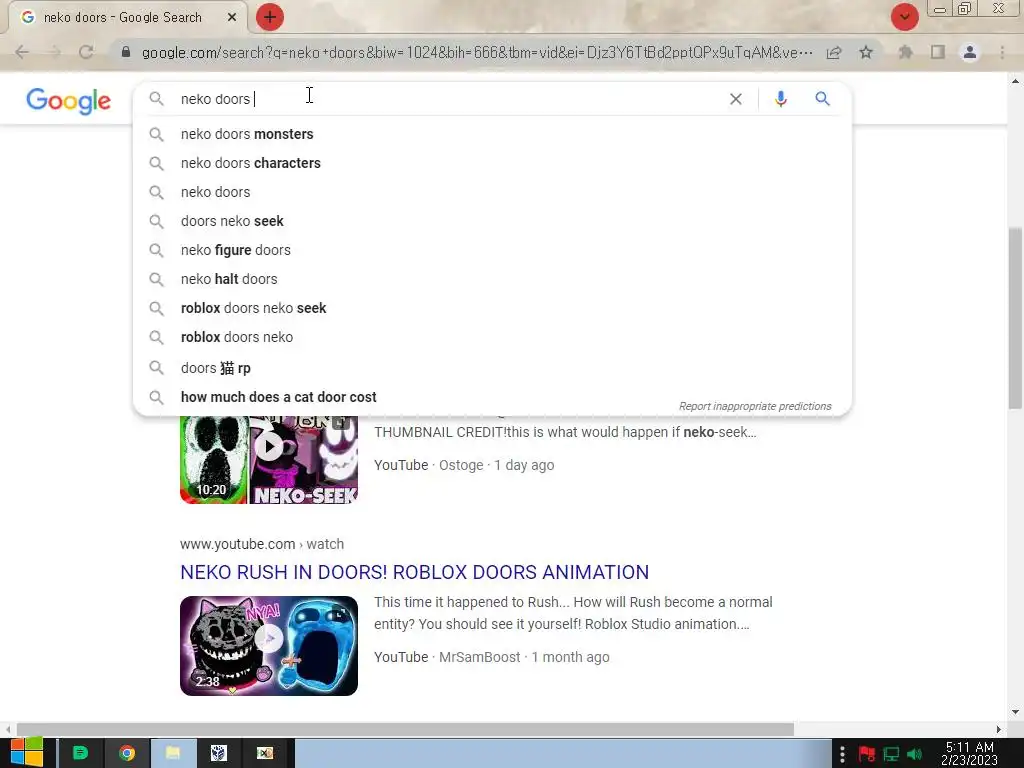Bookmark this page with the star icon
The width and height of the screenshot is (1024, 768).
point(866,52)
